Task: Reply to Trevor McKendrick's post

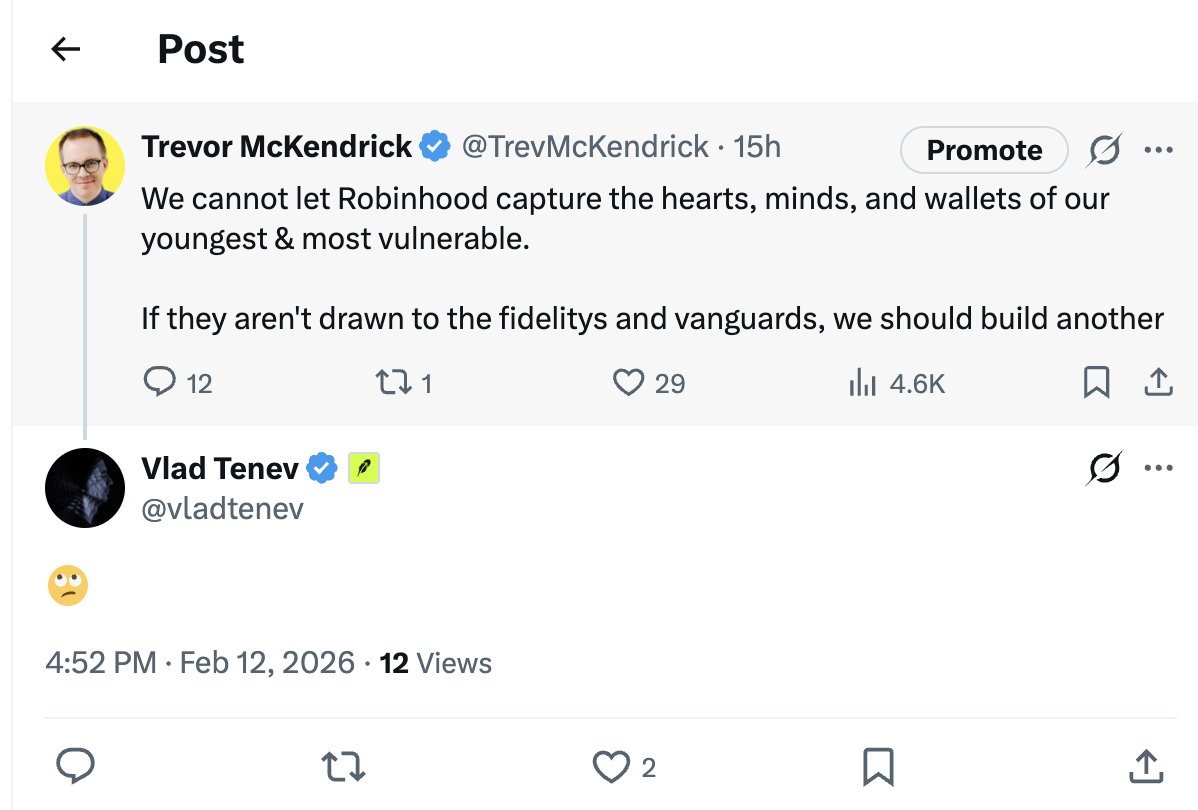Action: click(160, 382)
